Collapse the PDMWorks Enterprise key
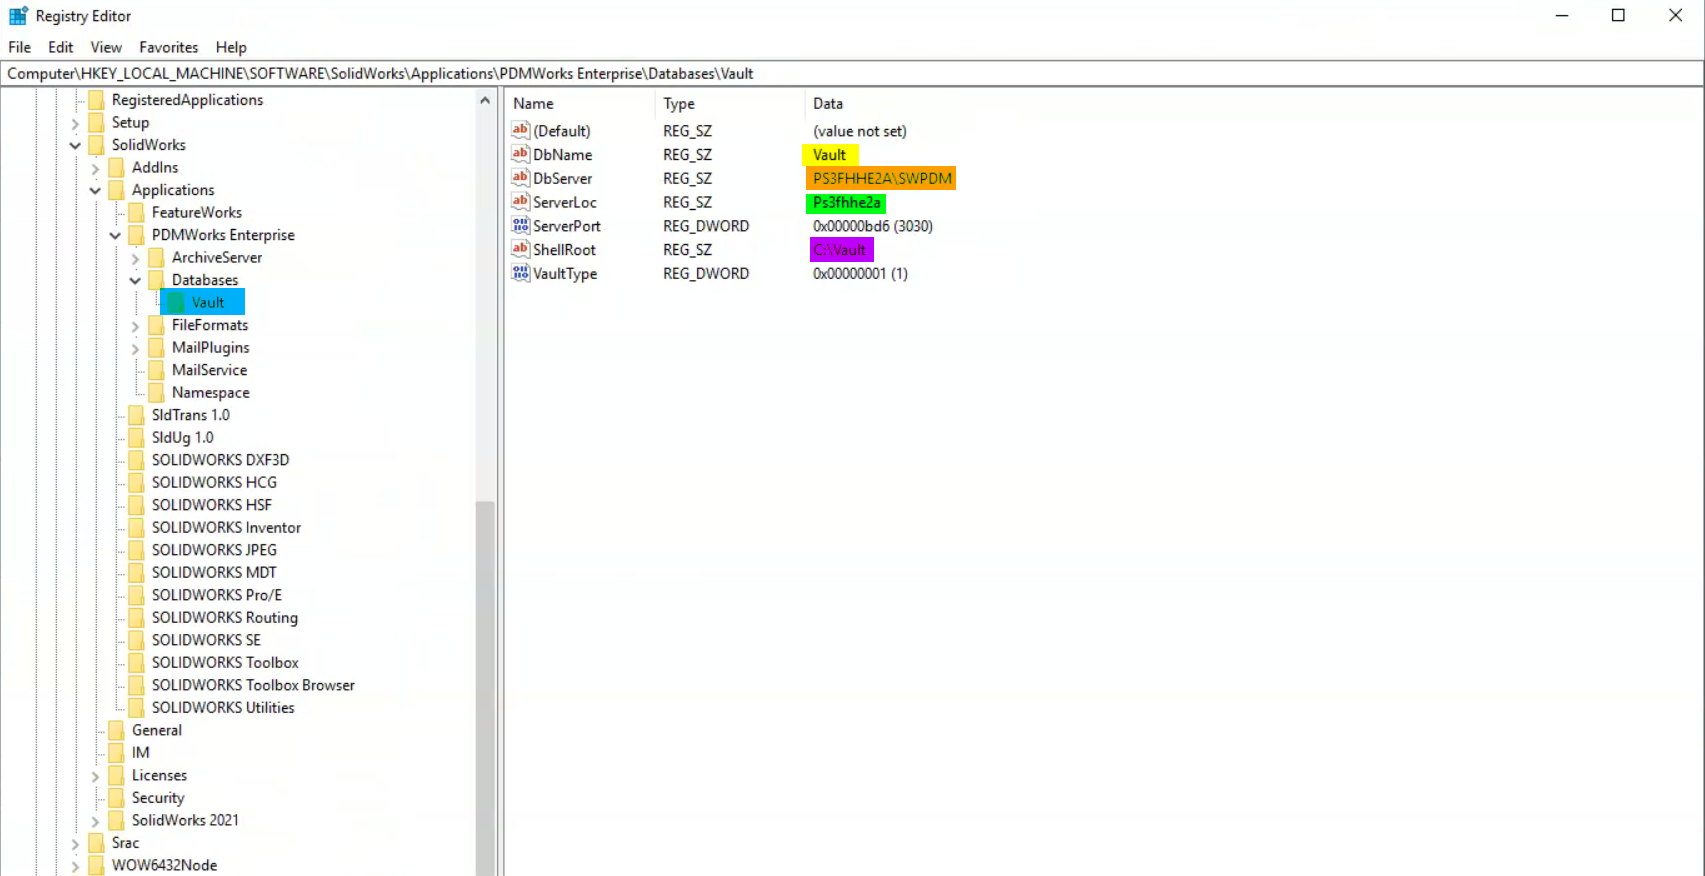Screen dimensions: 1705x876 (115, 235)
